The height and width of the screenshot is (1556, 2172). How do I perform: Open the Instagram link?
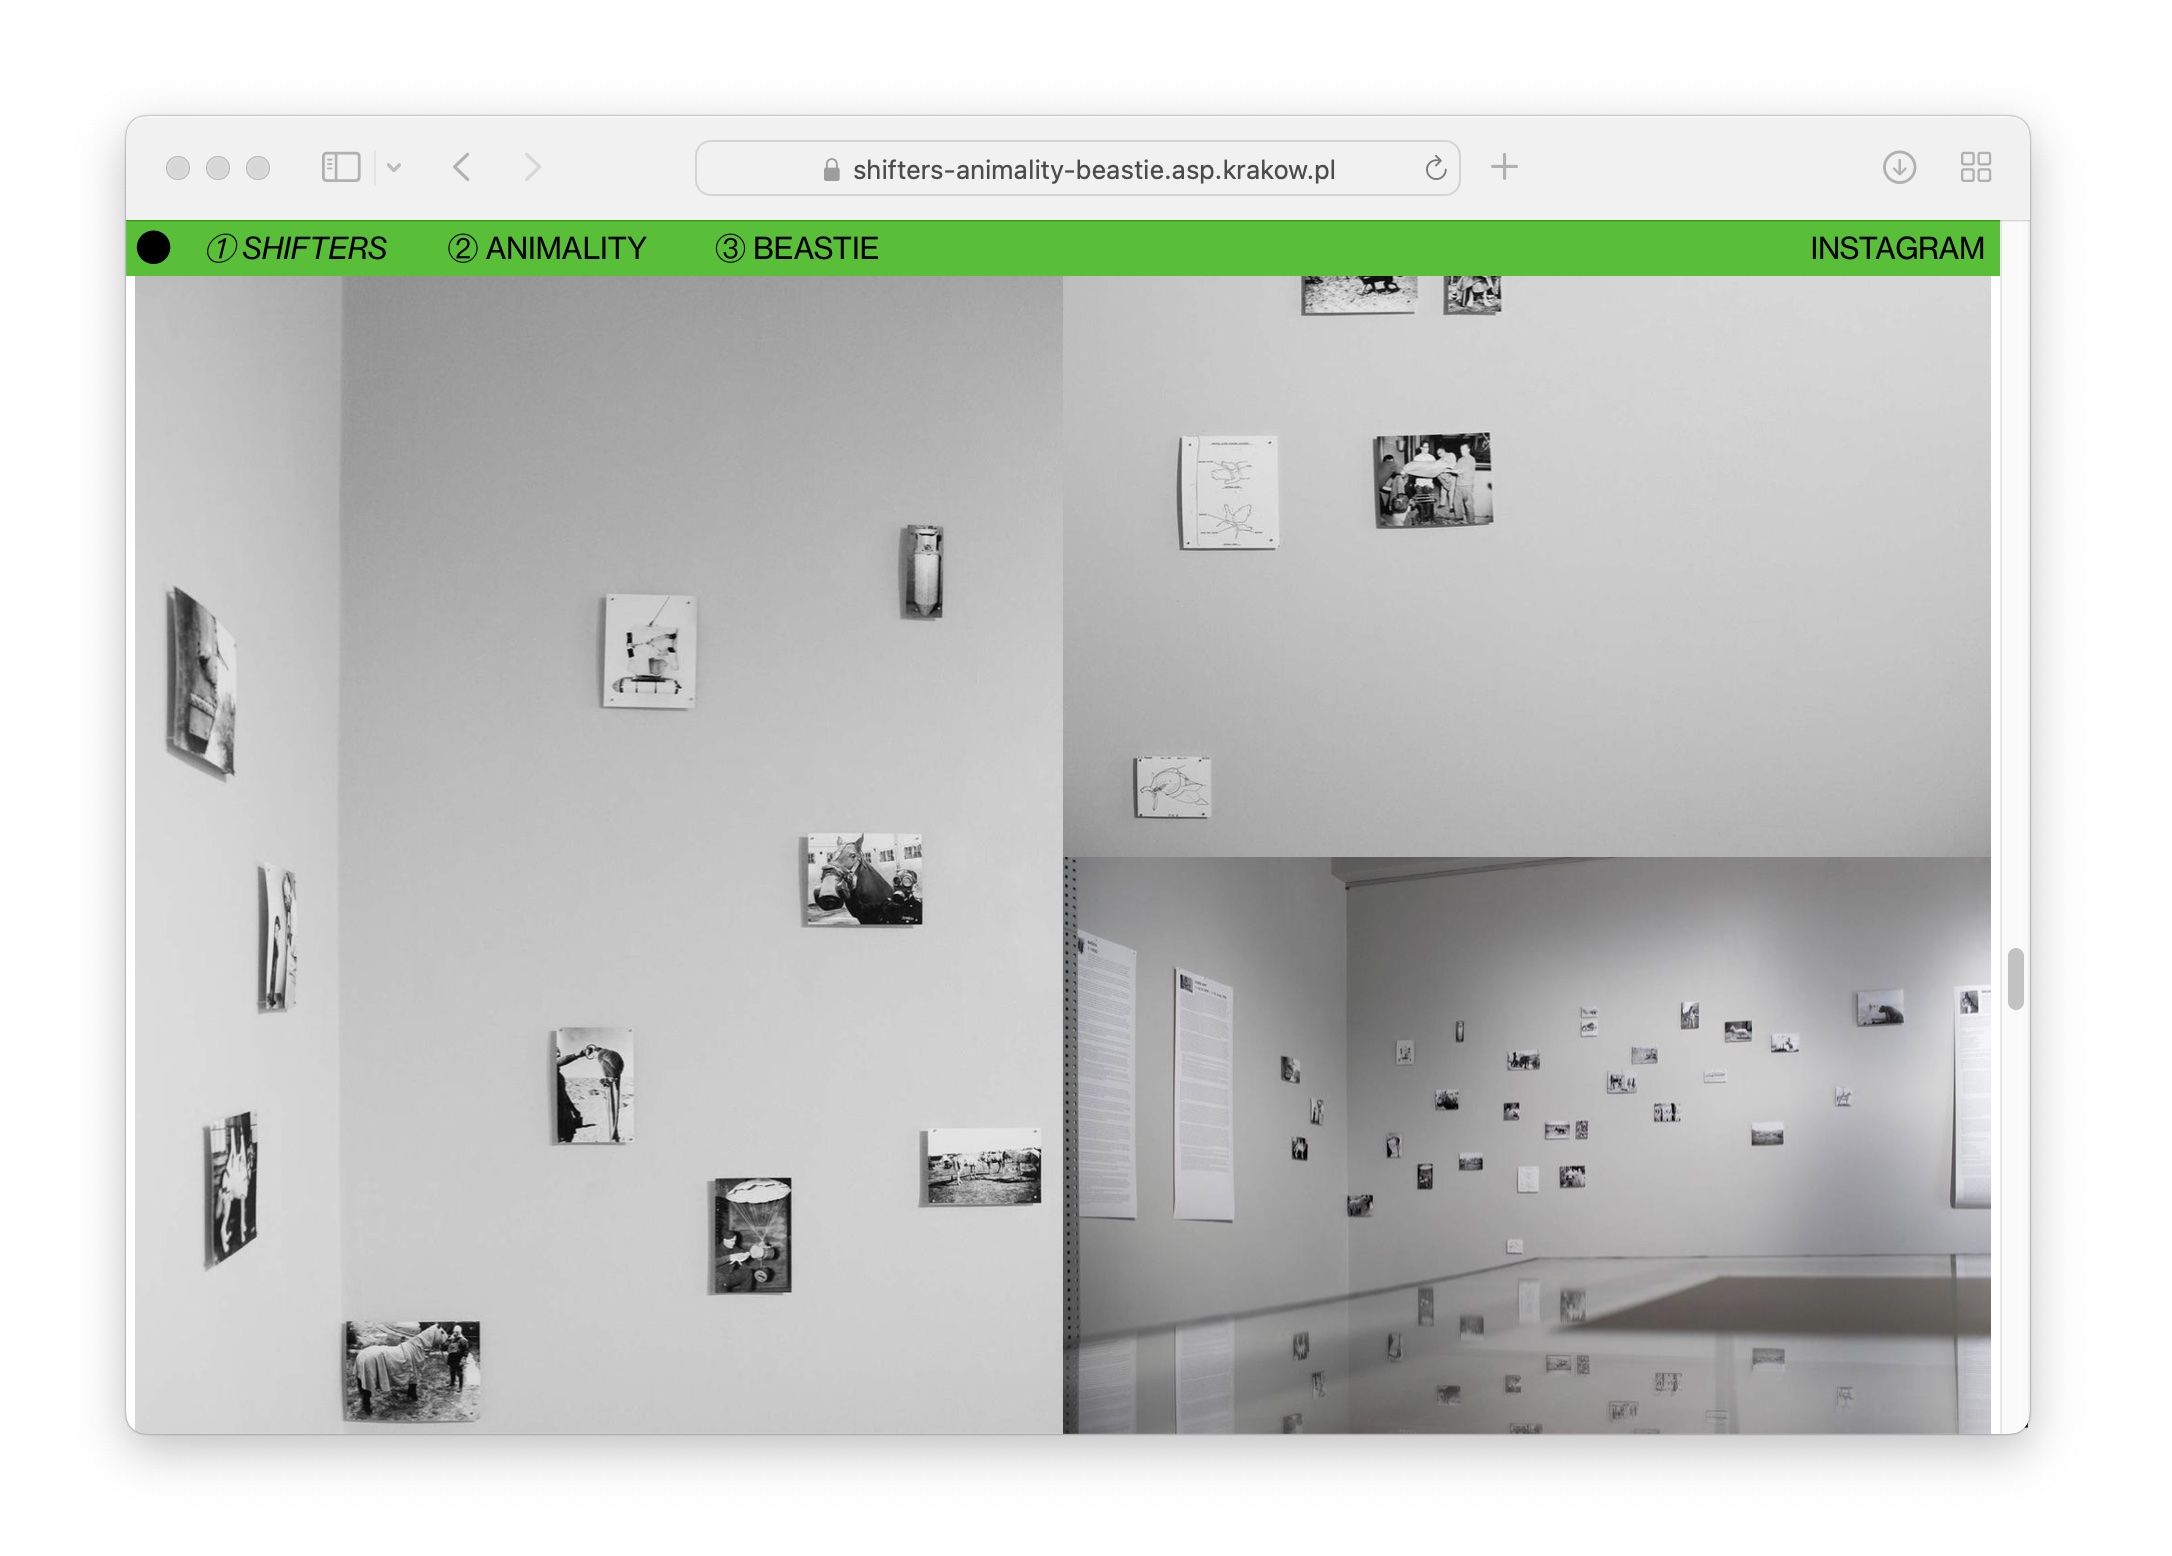click(x=1896, y=248)
